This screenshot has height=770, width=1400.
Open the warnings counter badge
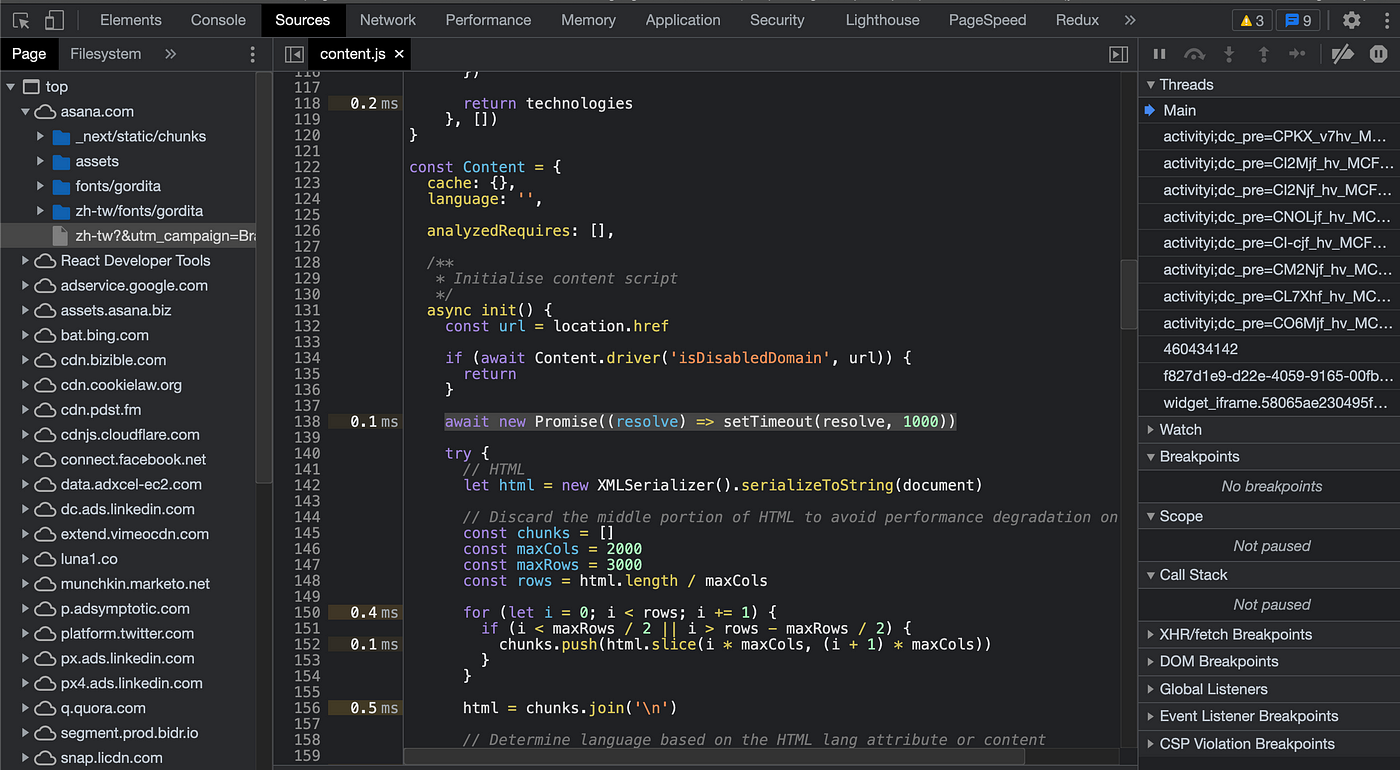(1252, 20)
